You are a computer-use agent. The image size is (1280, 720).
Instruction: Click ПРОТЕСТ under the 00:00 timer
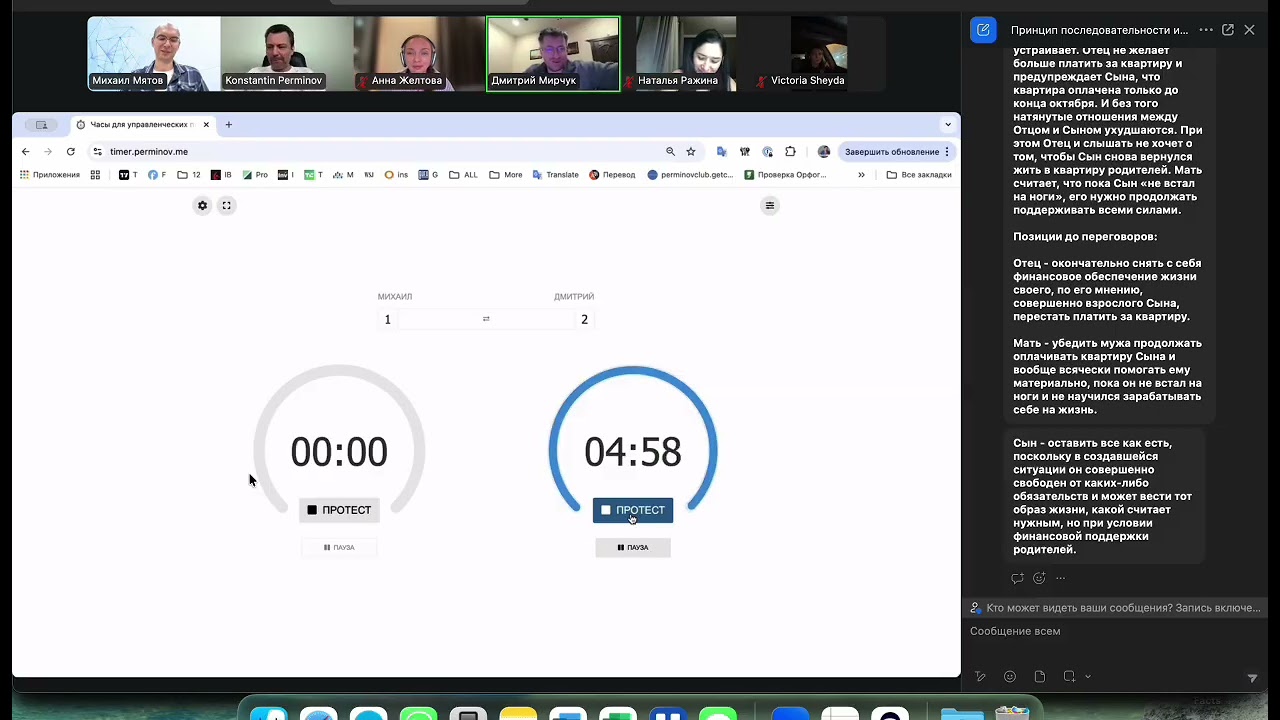point(339,510)
